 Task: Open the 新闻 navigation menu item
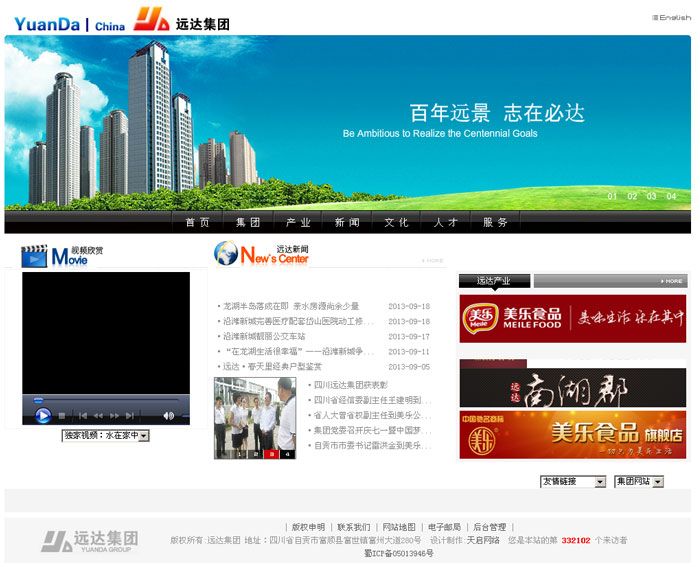tap(347, 222)
